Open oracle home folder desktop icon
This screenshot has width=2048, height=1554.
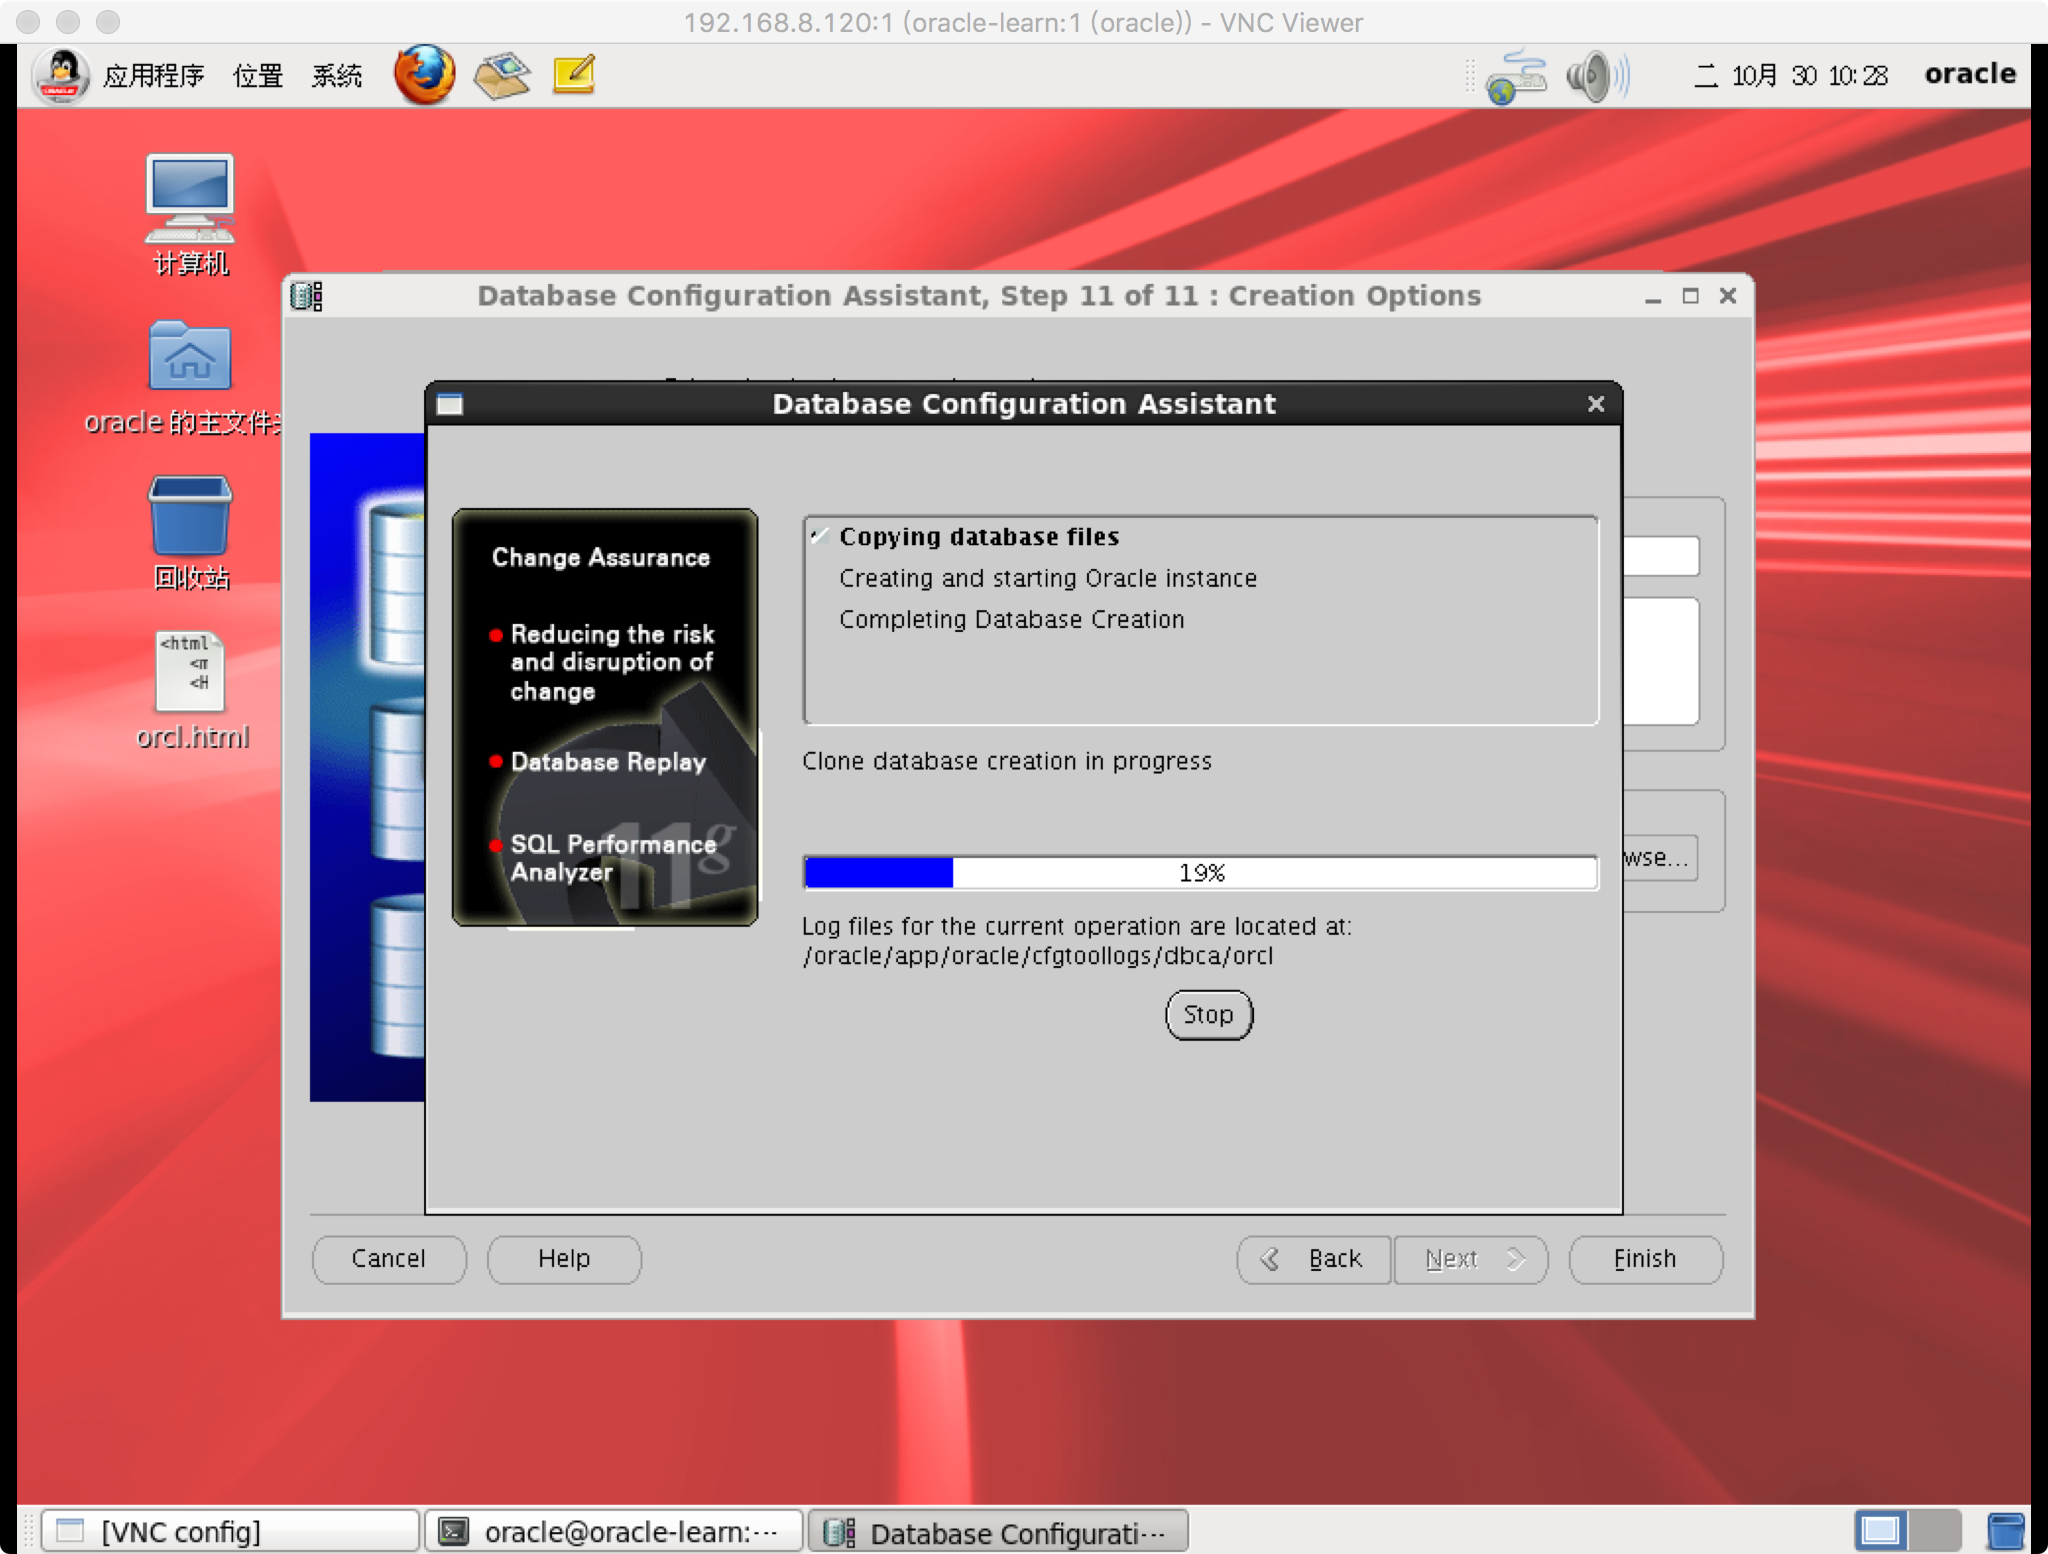188,378
